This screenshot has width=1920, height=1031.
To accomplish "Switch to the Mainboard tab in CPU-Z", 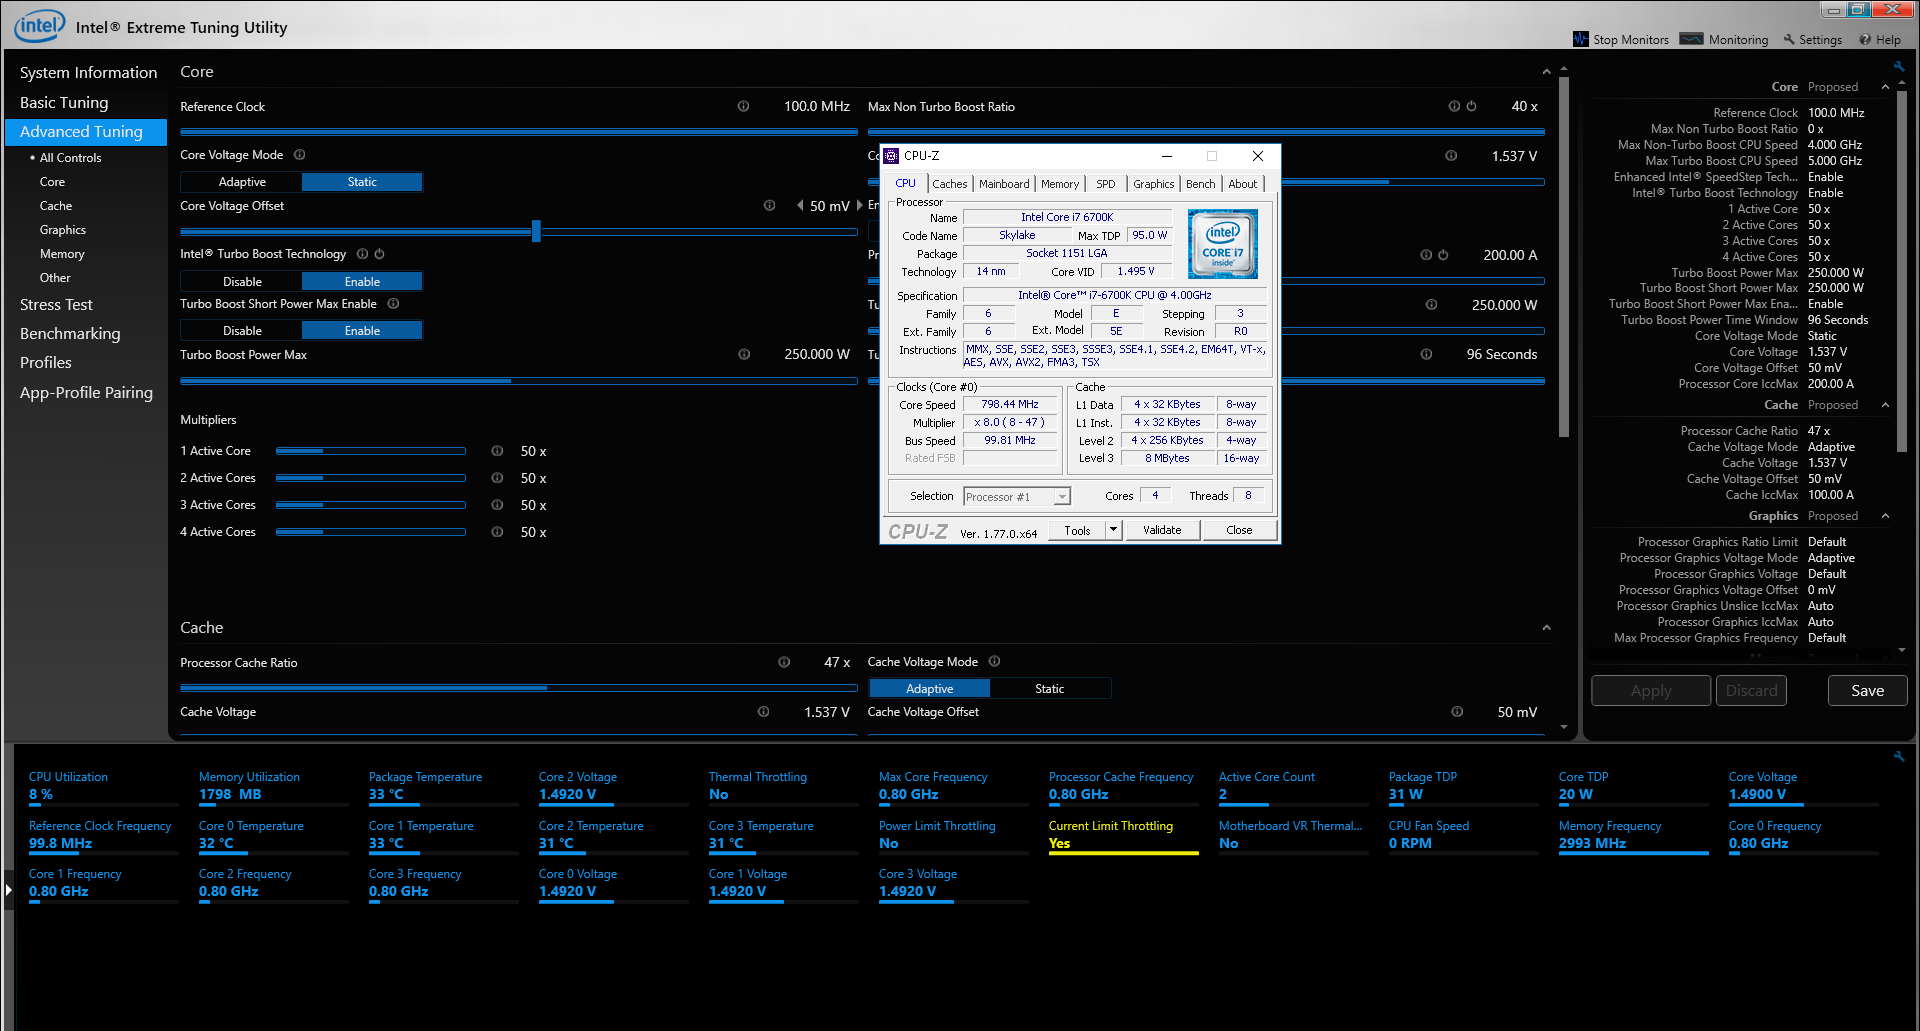I will pyautogui.click(x=1004, y=184).
